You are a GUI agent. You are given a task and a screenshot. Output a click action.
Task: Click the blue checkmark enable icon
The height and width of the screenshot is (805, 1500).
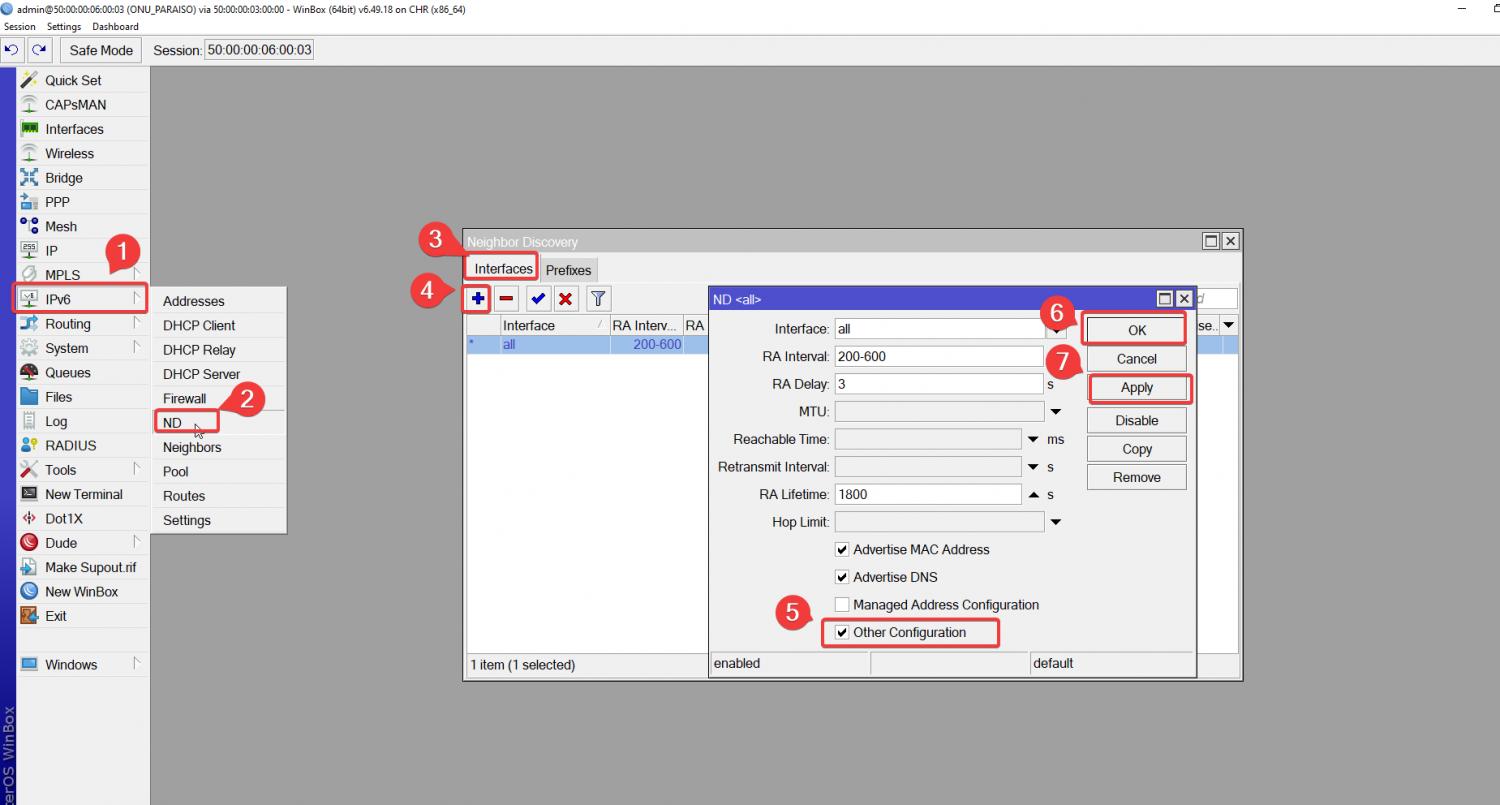pyautogui.click(x=538, y=298)
